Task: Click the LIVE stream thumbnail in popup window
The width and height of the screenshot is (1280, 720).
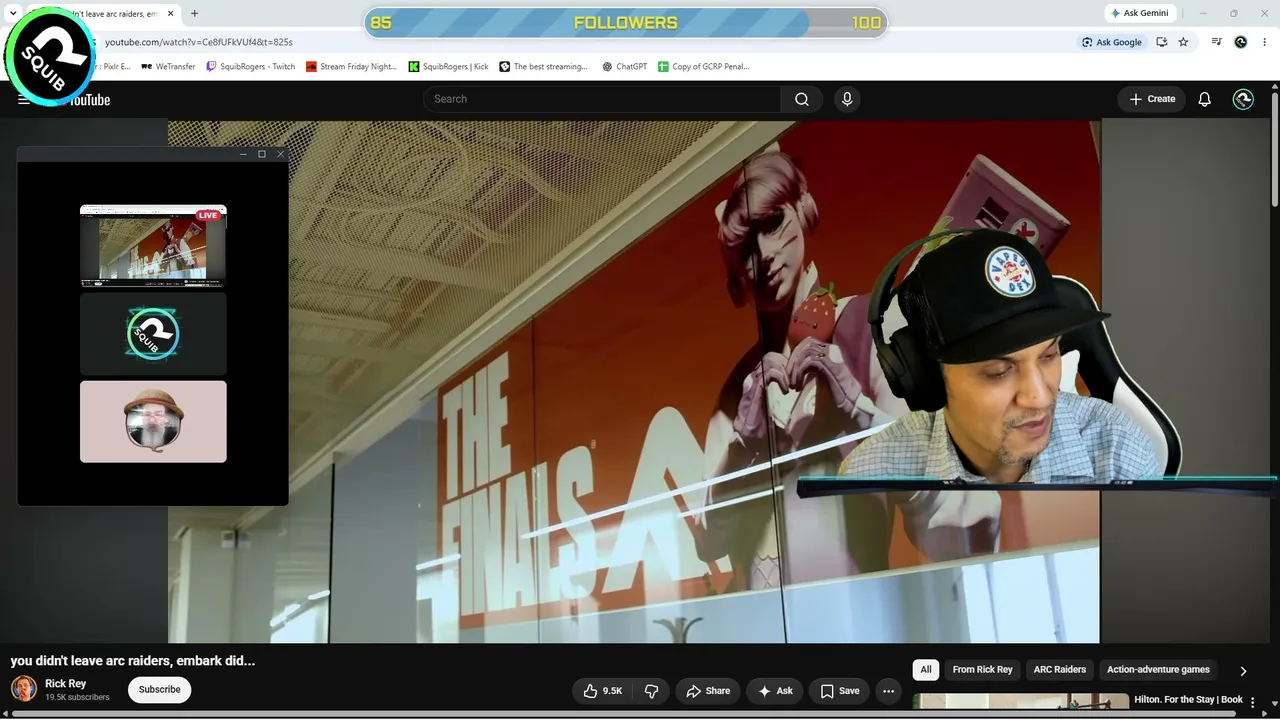Action: click(153, 246)
